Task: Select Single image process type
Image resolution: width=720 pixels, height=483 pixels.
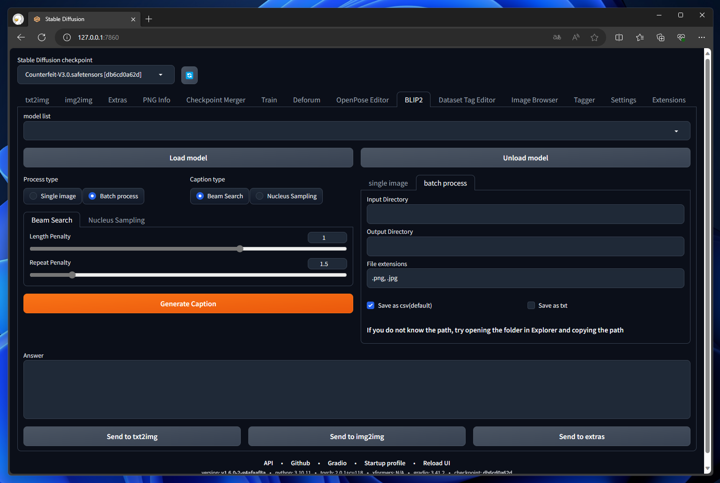Action: (52, 196)
